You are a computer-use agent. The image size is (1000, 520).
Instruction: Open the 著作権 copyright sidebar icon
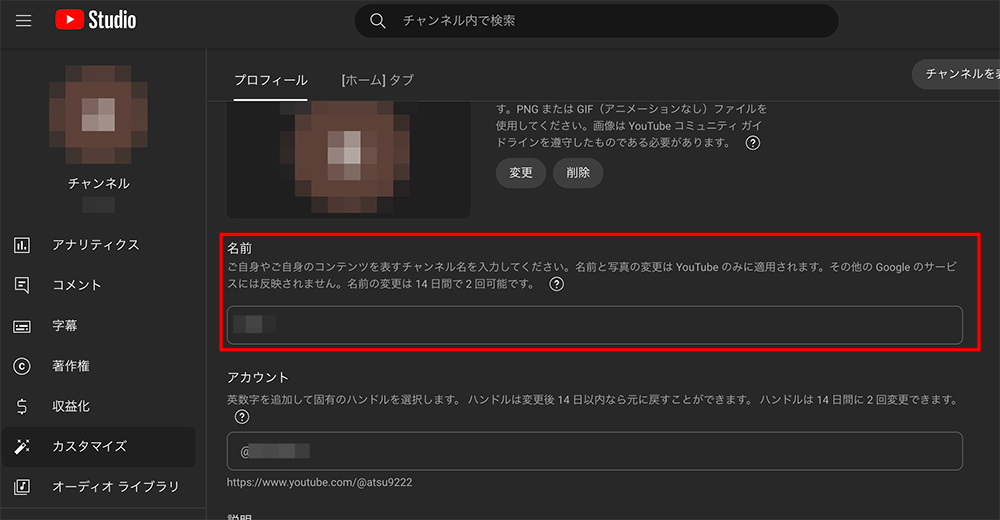coord(22,366)
